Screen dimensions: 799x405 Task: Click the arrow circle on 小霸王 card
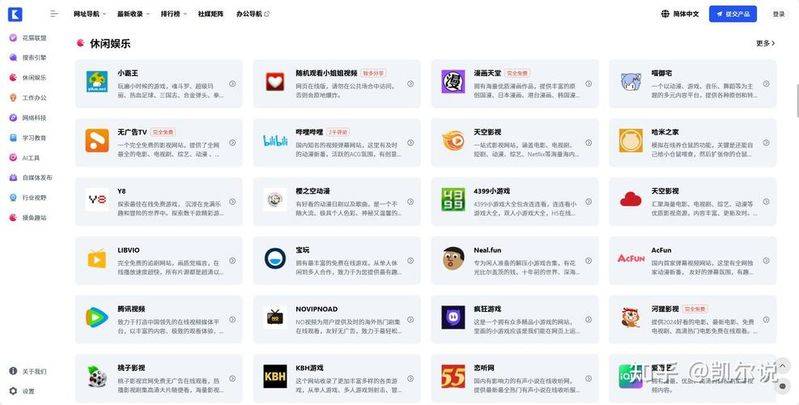pyautogui.click(x=232, y=84)
